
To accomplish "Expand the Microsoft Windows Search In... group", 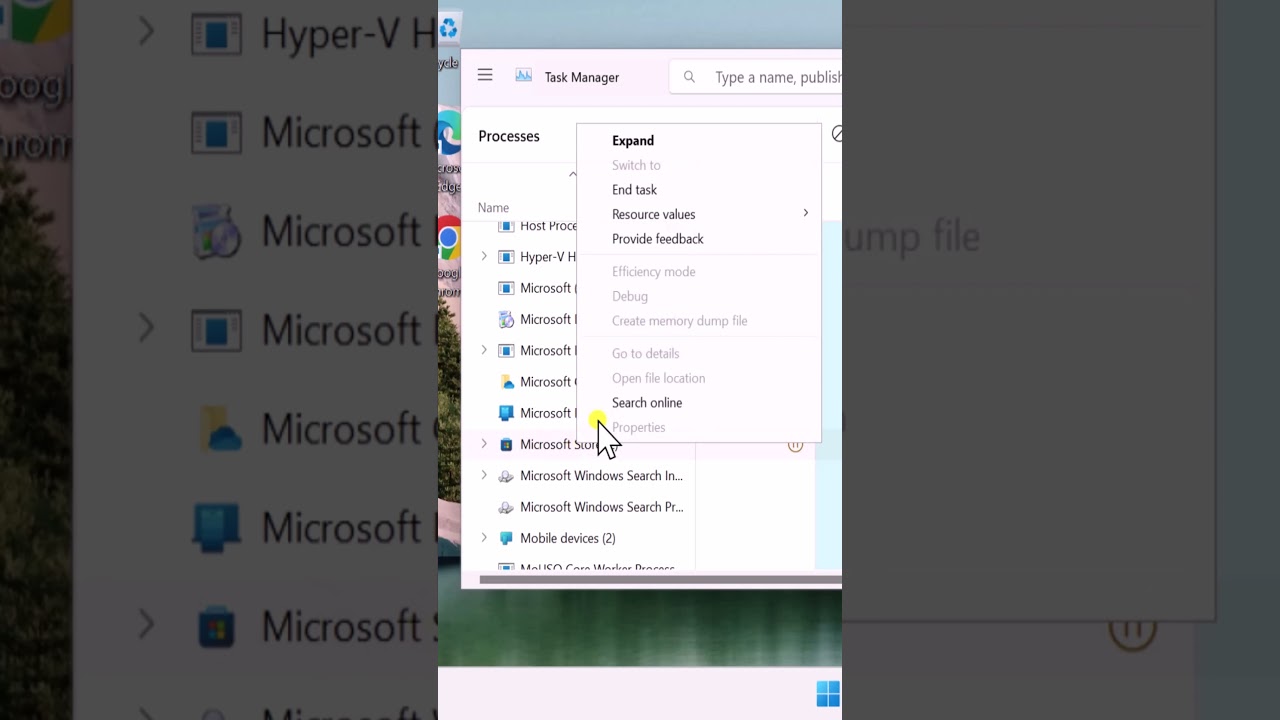I will [484, 476].
